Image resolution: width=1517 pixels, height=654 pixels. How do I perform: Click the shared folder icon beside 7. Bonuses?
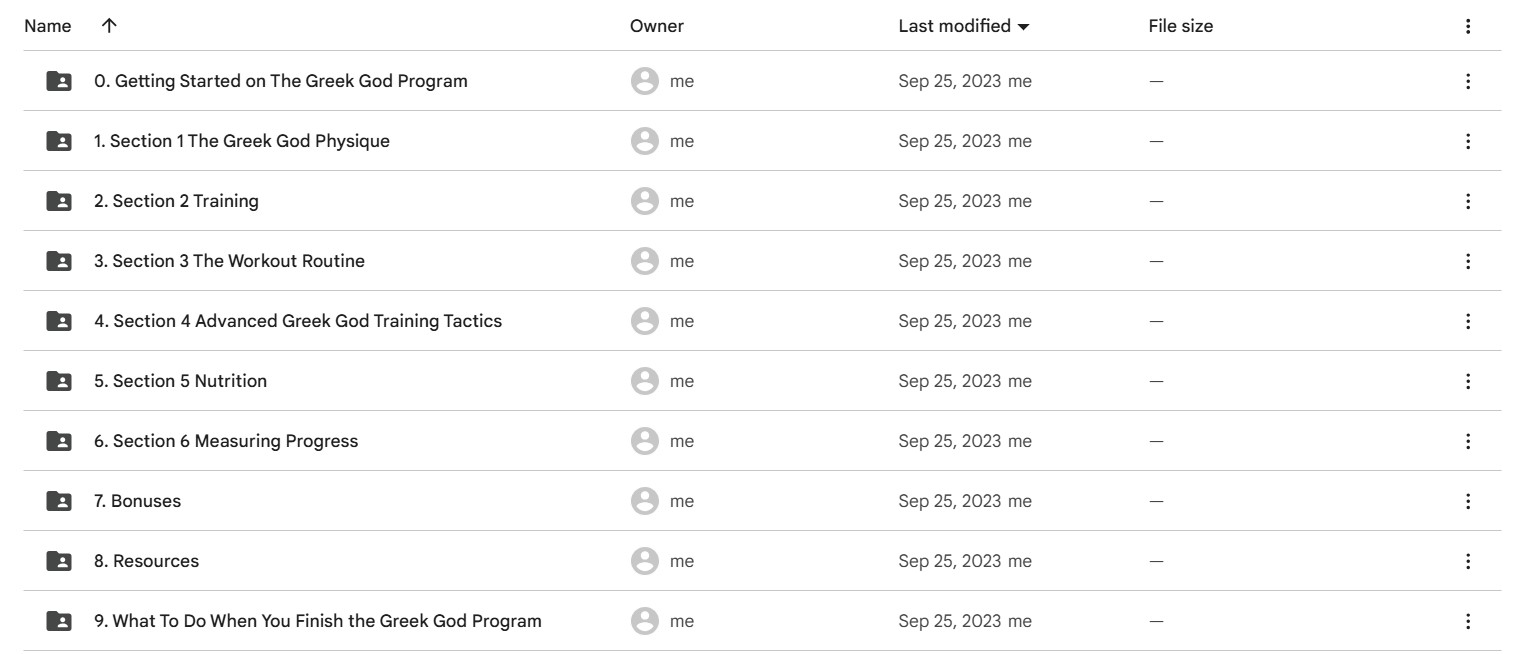59,501
